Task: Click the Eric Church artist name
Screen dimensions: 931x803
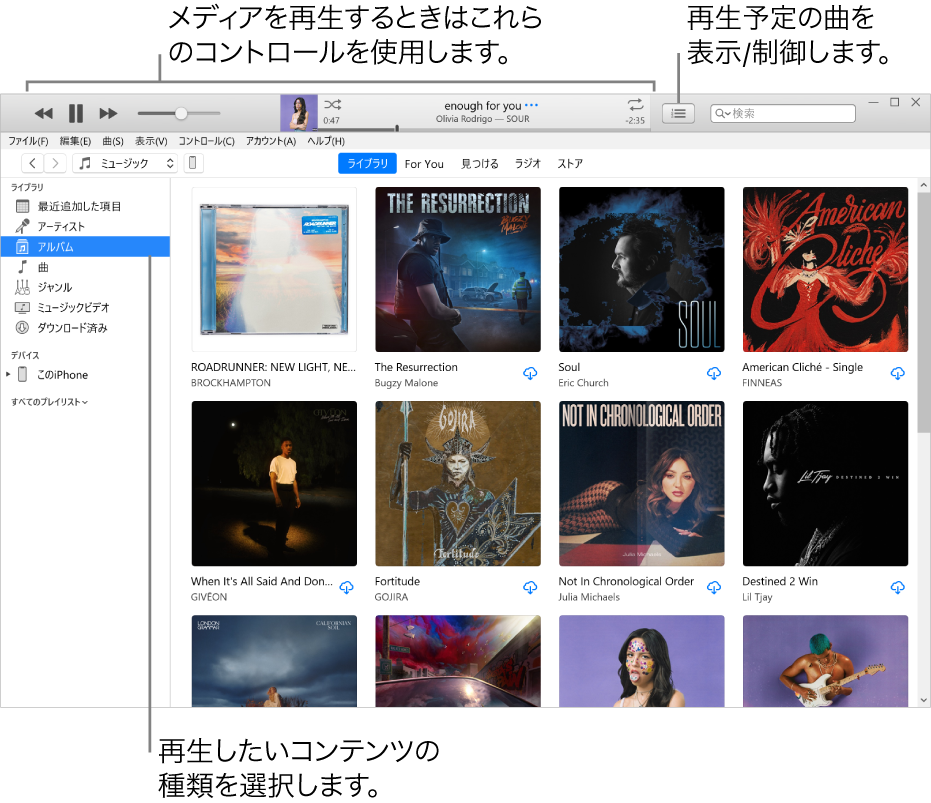Action: pyautogui.click(x=583, y=383)
